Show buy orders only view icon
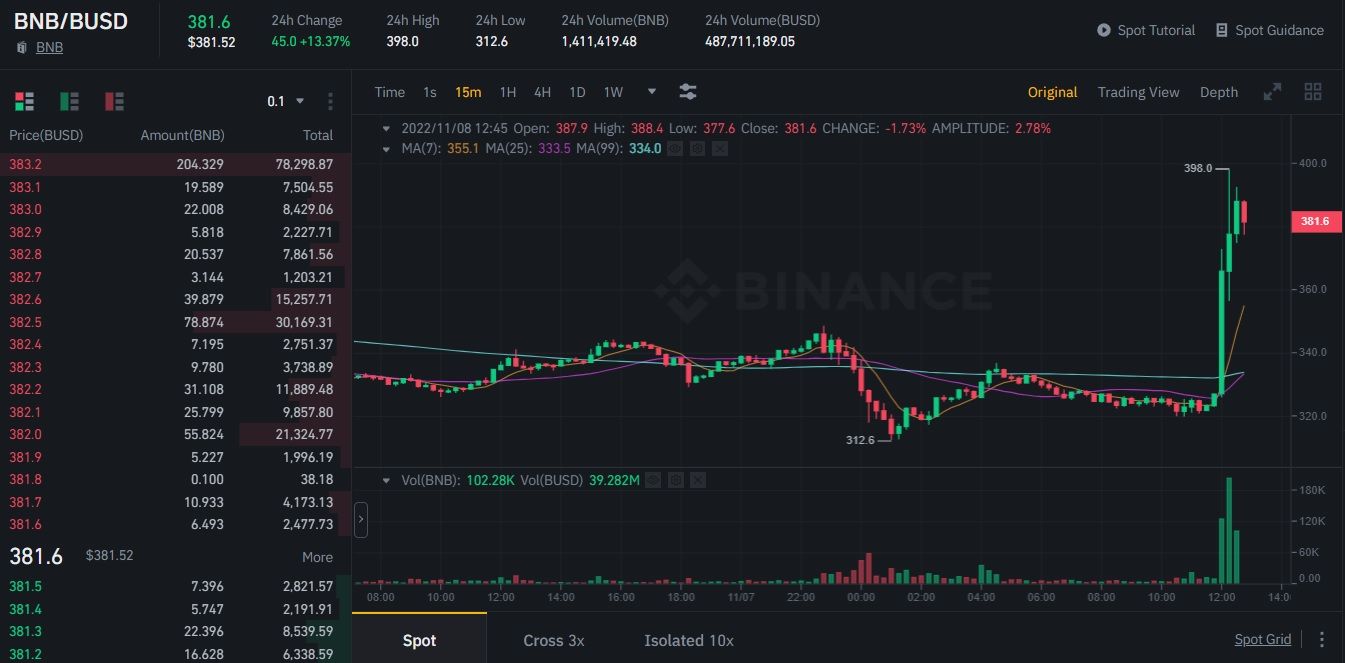Screen dimensions: 1345x663 click(70, 101)
